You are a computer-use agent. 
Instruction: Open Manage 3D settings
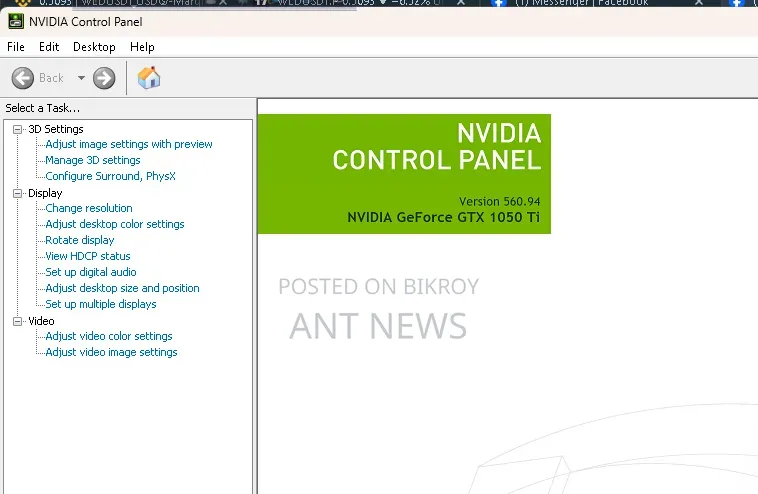point(93,160)
